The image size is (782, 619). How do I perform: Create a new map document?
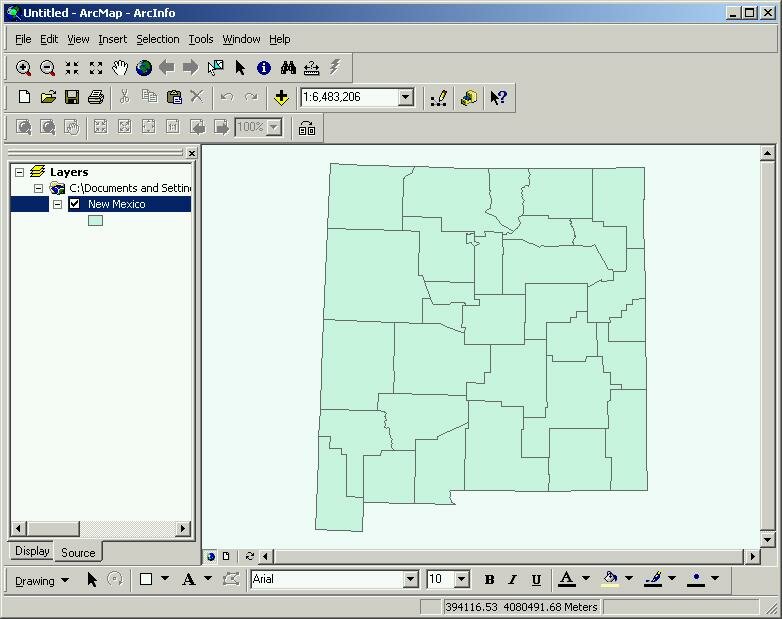point(24,97)
